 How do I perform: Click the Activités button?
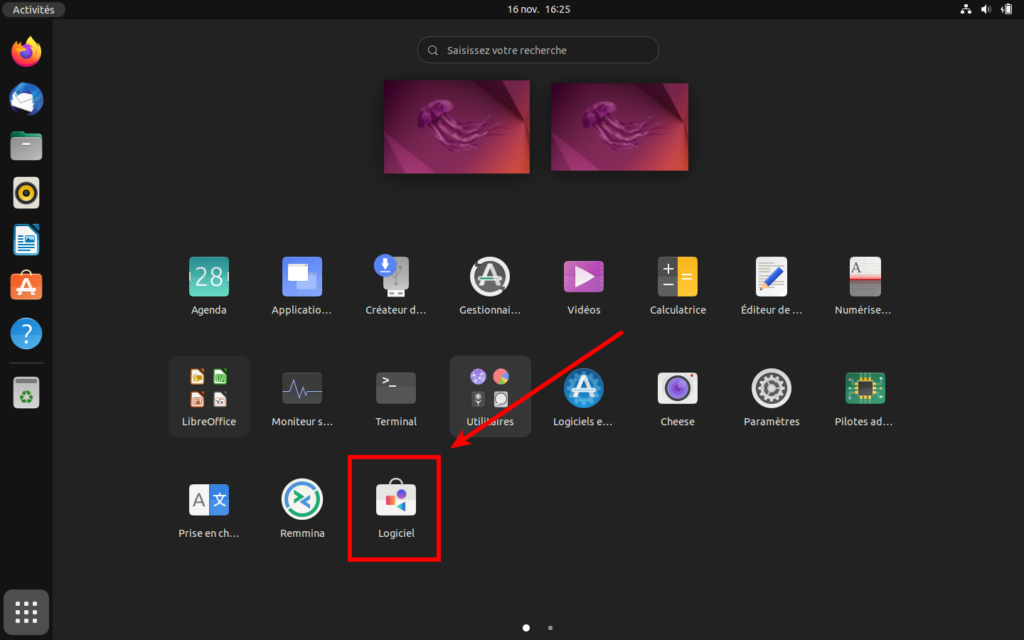(x=33, y=9)
